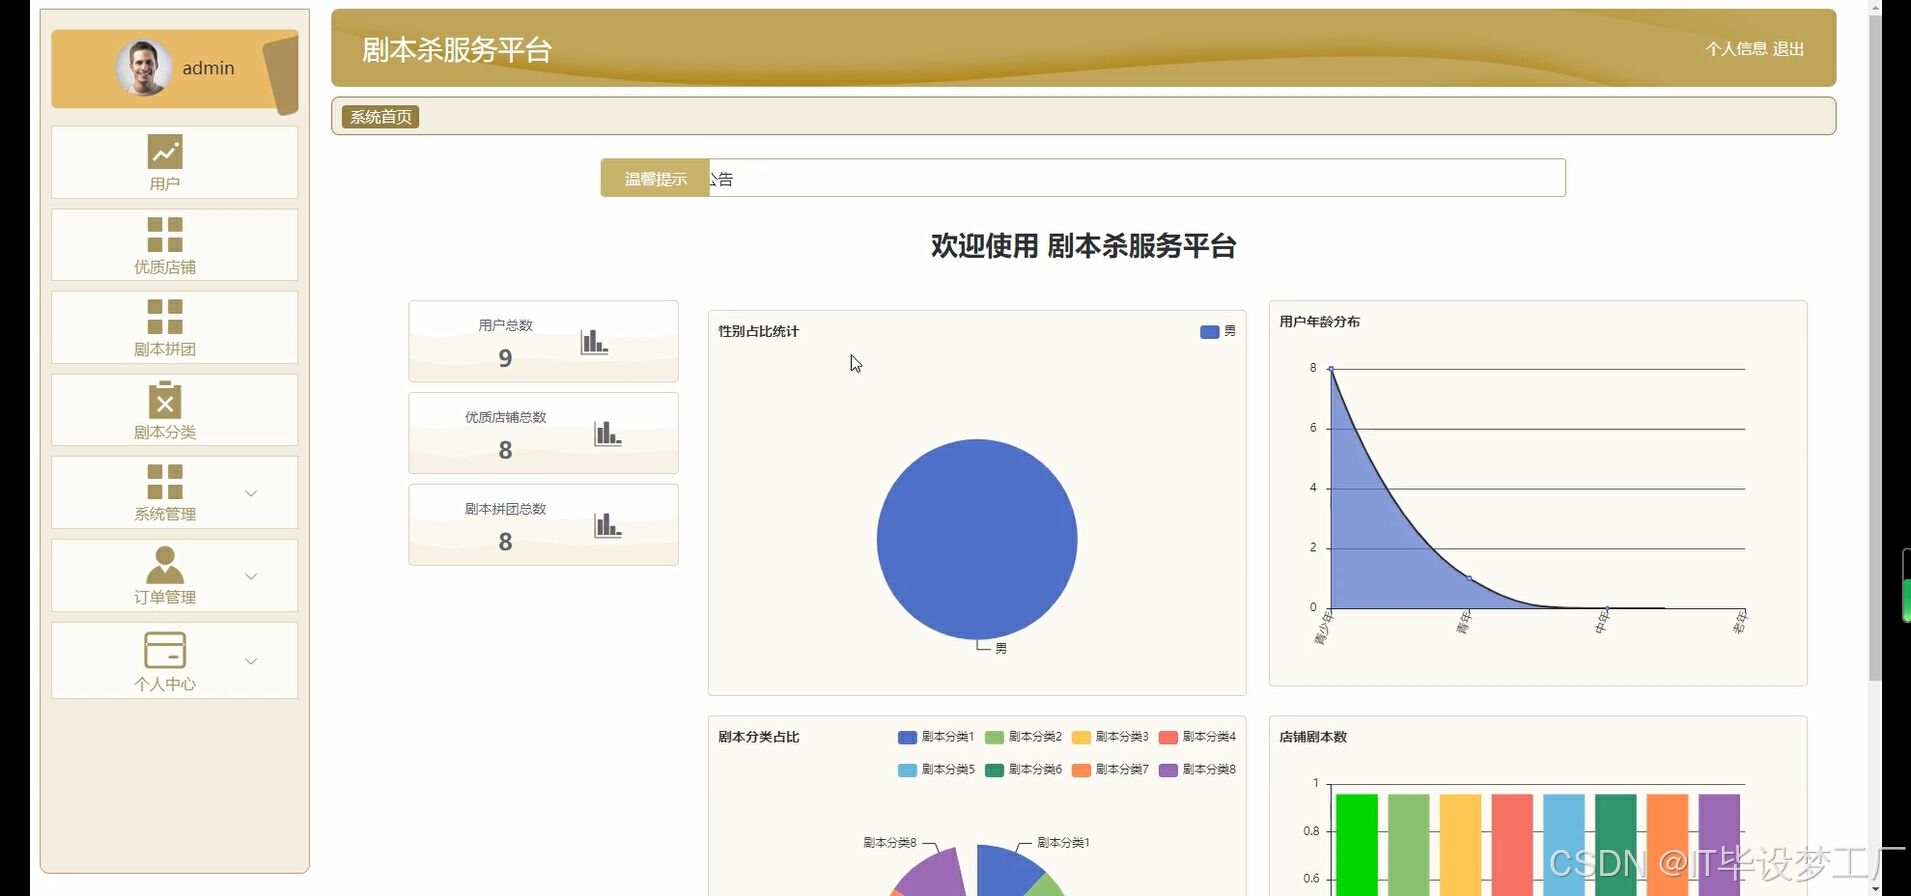This screenshot has width=1911, height=896.
Task: Go to 剧本拼团 menu label
Action: pos(165,349)
